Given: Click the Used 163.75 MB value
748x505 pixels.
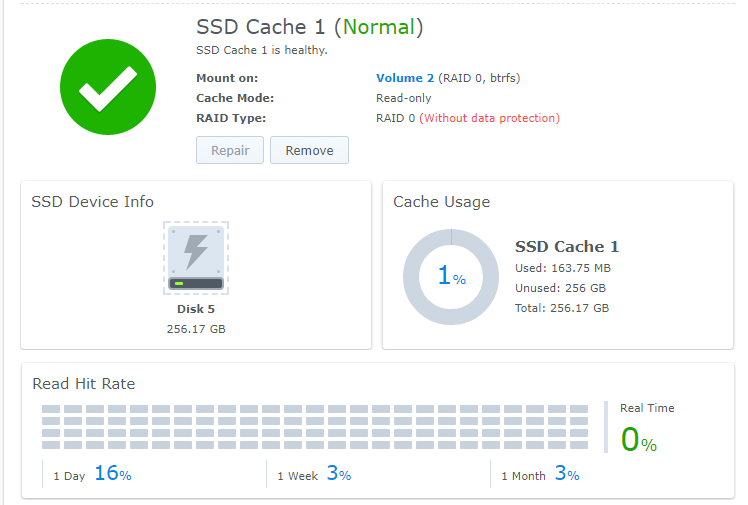Looking at the screenshot, I should (562, 268).
